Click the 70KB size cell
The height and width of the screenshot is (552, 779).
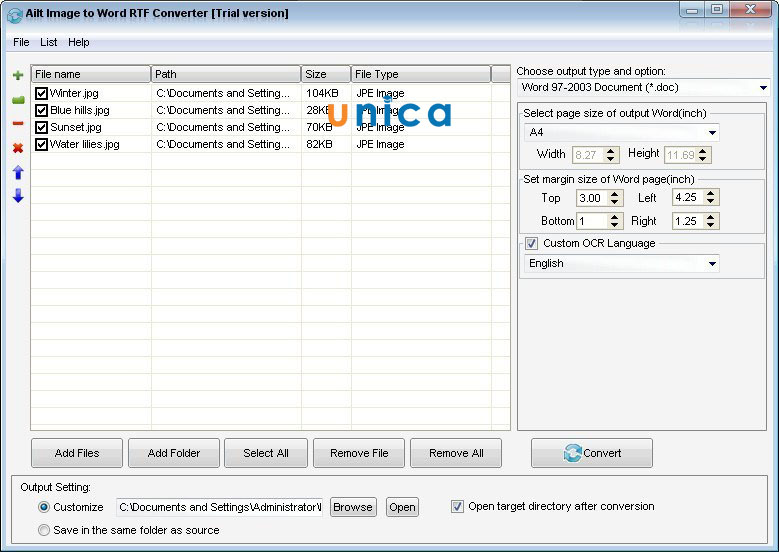point(319,127)
